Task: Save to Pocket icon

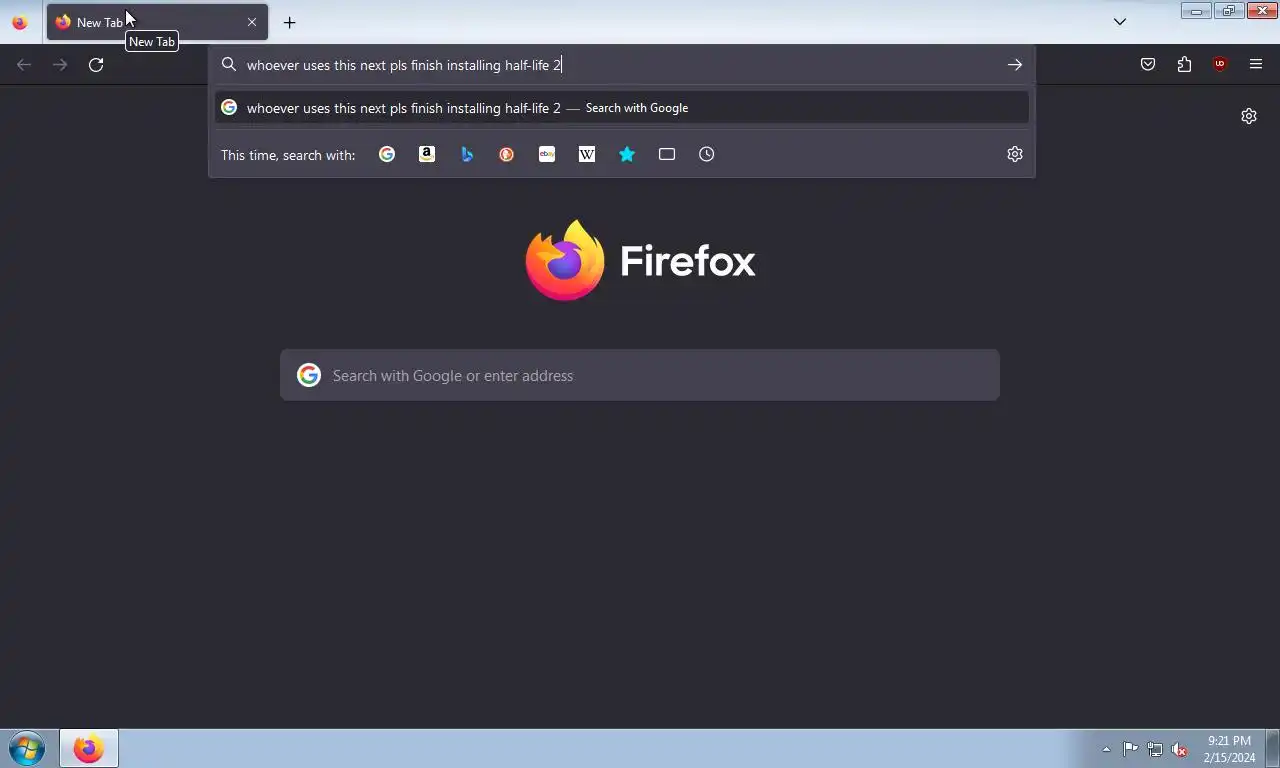Action: (x=1148, y=65)
